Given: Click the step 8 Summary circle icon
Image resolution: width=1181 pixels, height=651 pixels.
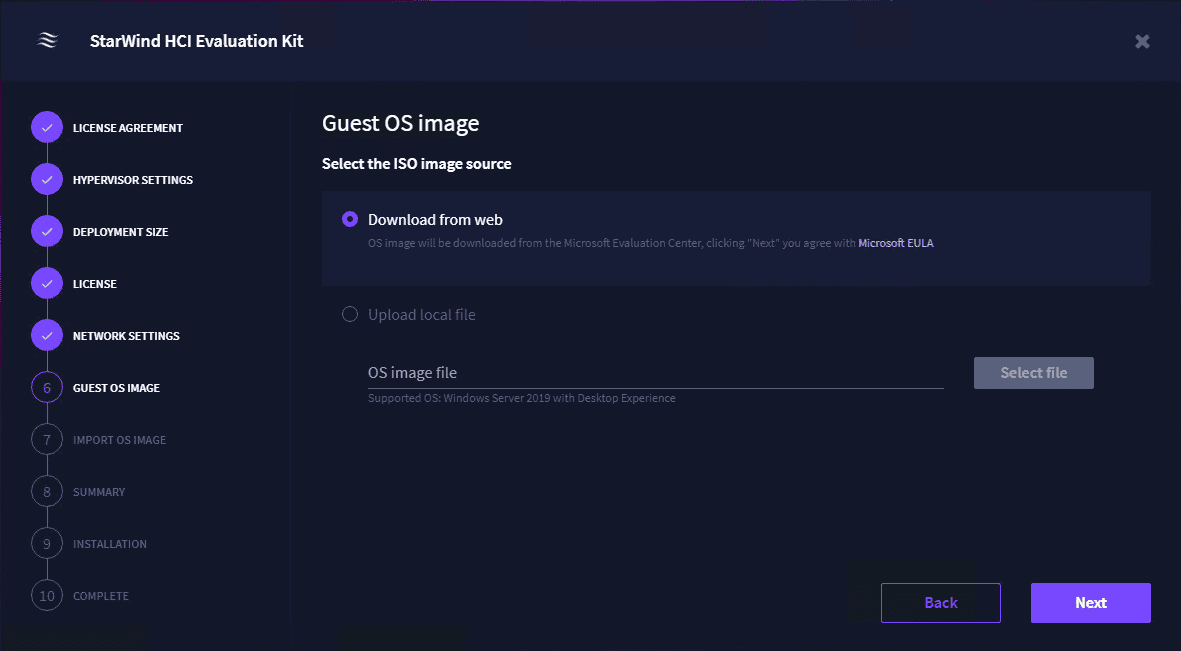Looking at the screenshot, I should [47, 492].
